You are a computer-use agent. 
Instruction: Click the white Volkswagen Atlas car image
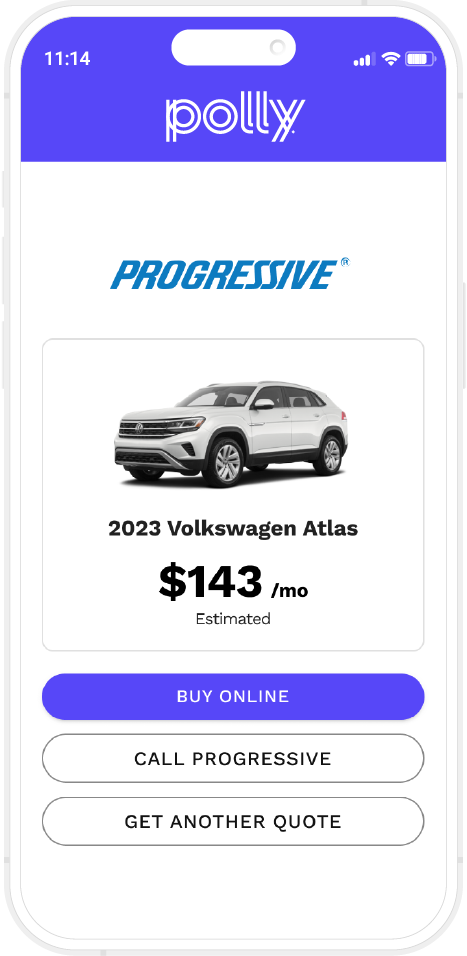(231, 434)
